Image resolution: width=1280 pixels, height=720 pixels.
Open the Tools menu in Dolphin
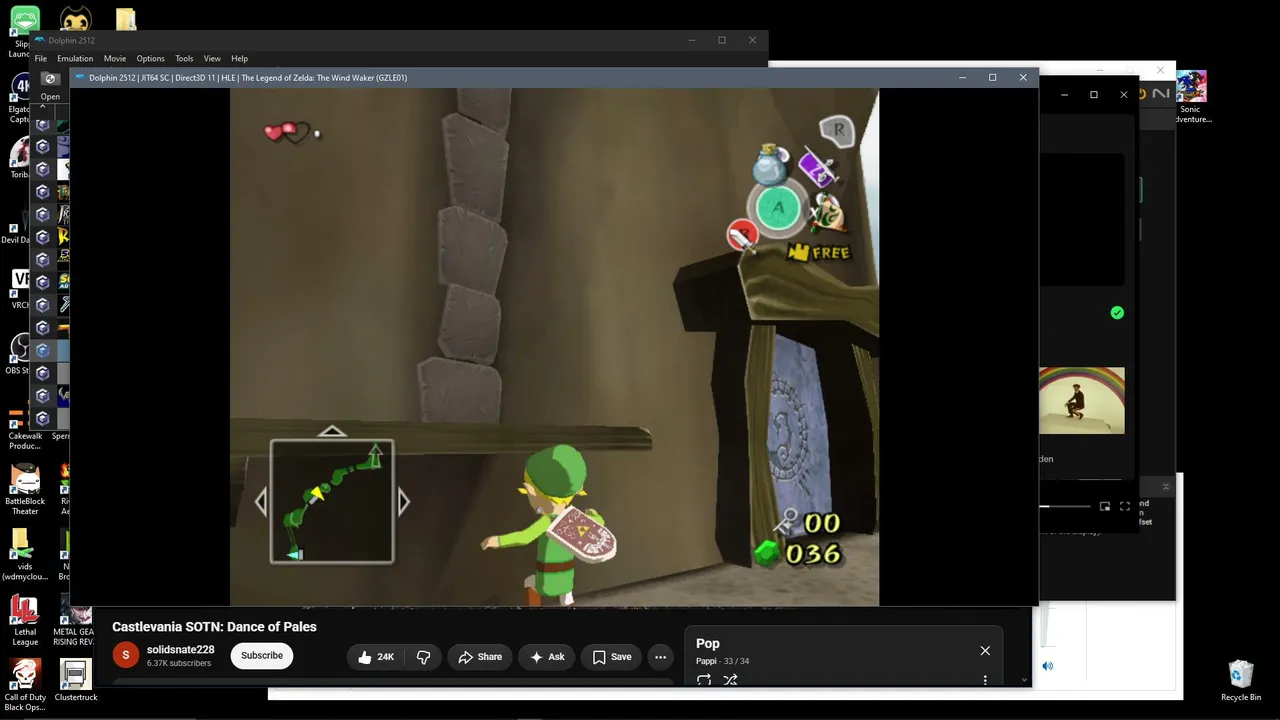(x=184, y=59)
